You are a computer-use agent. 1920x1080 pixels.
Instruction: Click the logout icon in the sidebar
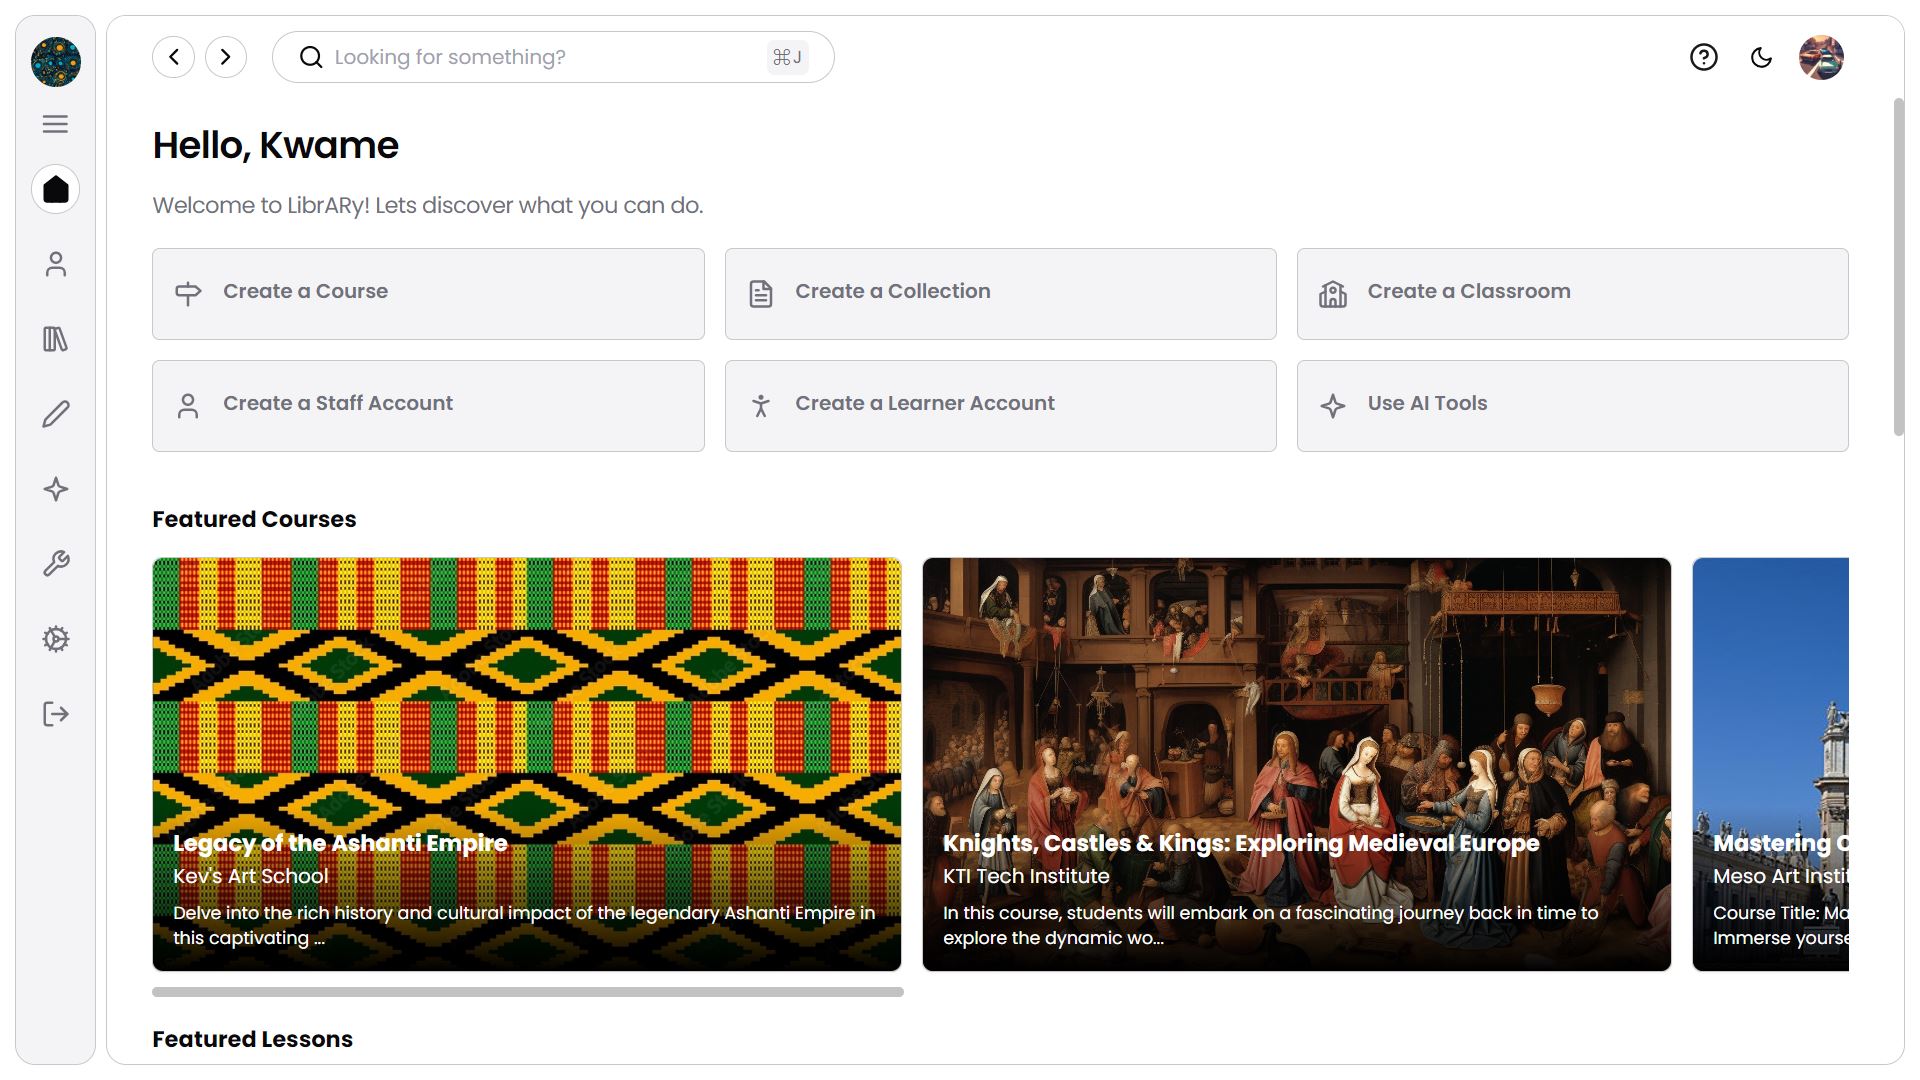pos(56,714)
